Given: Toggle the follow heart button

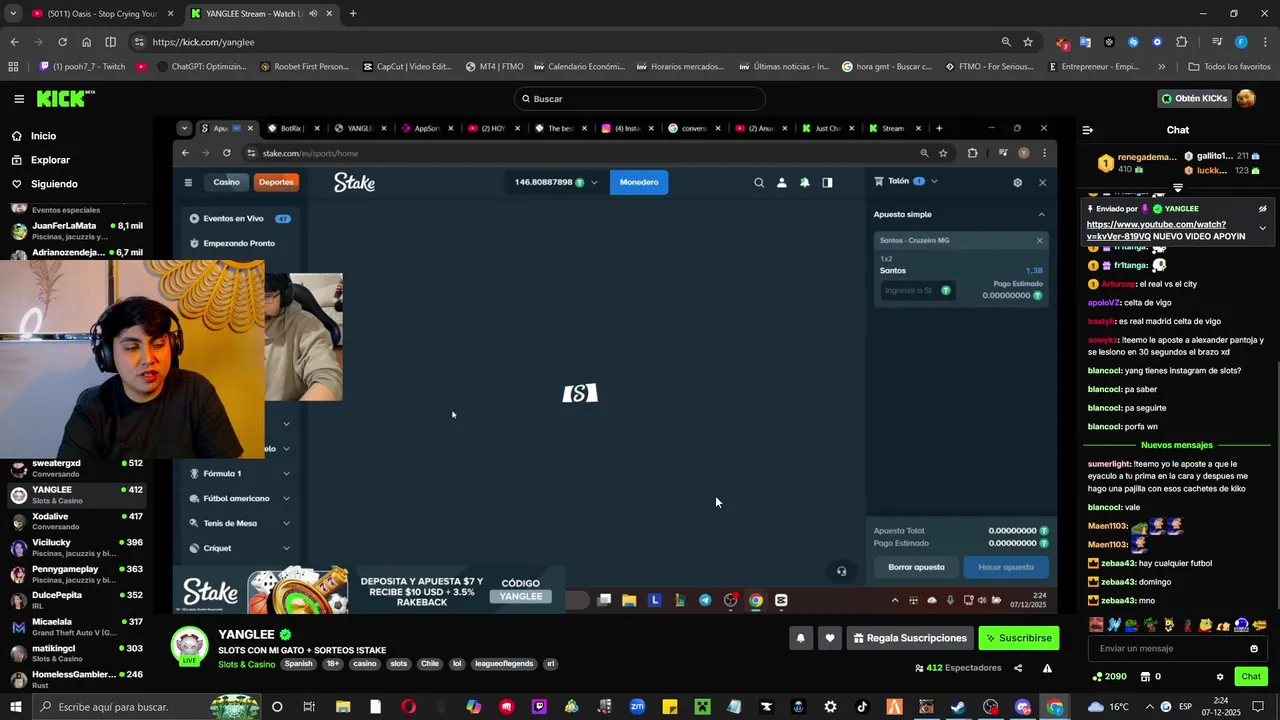Looking at the screenshot, I should pos(829,638).
